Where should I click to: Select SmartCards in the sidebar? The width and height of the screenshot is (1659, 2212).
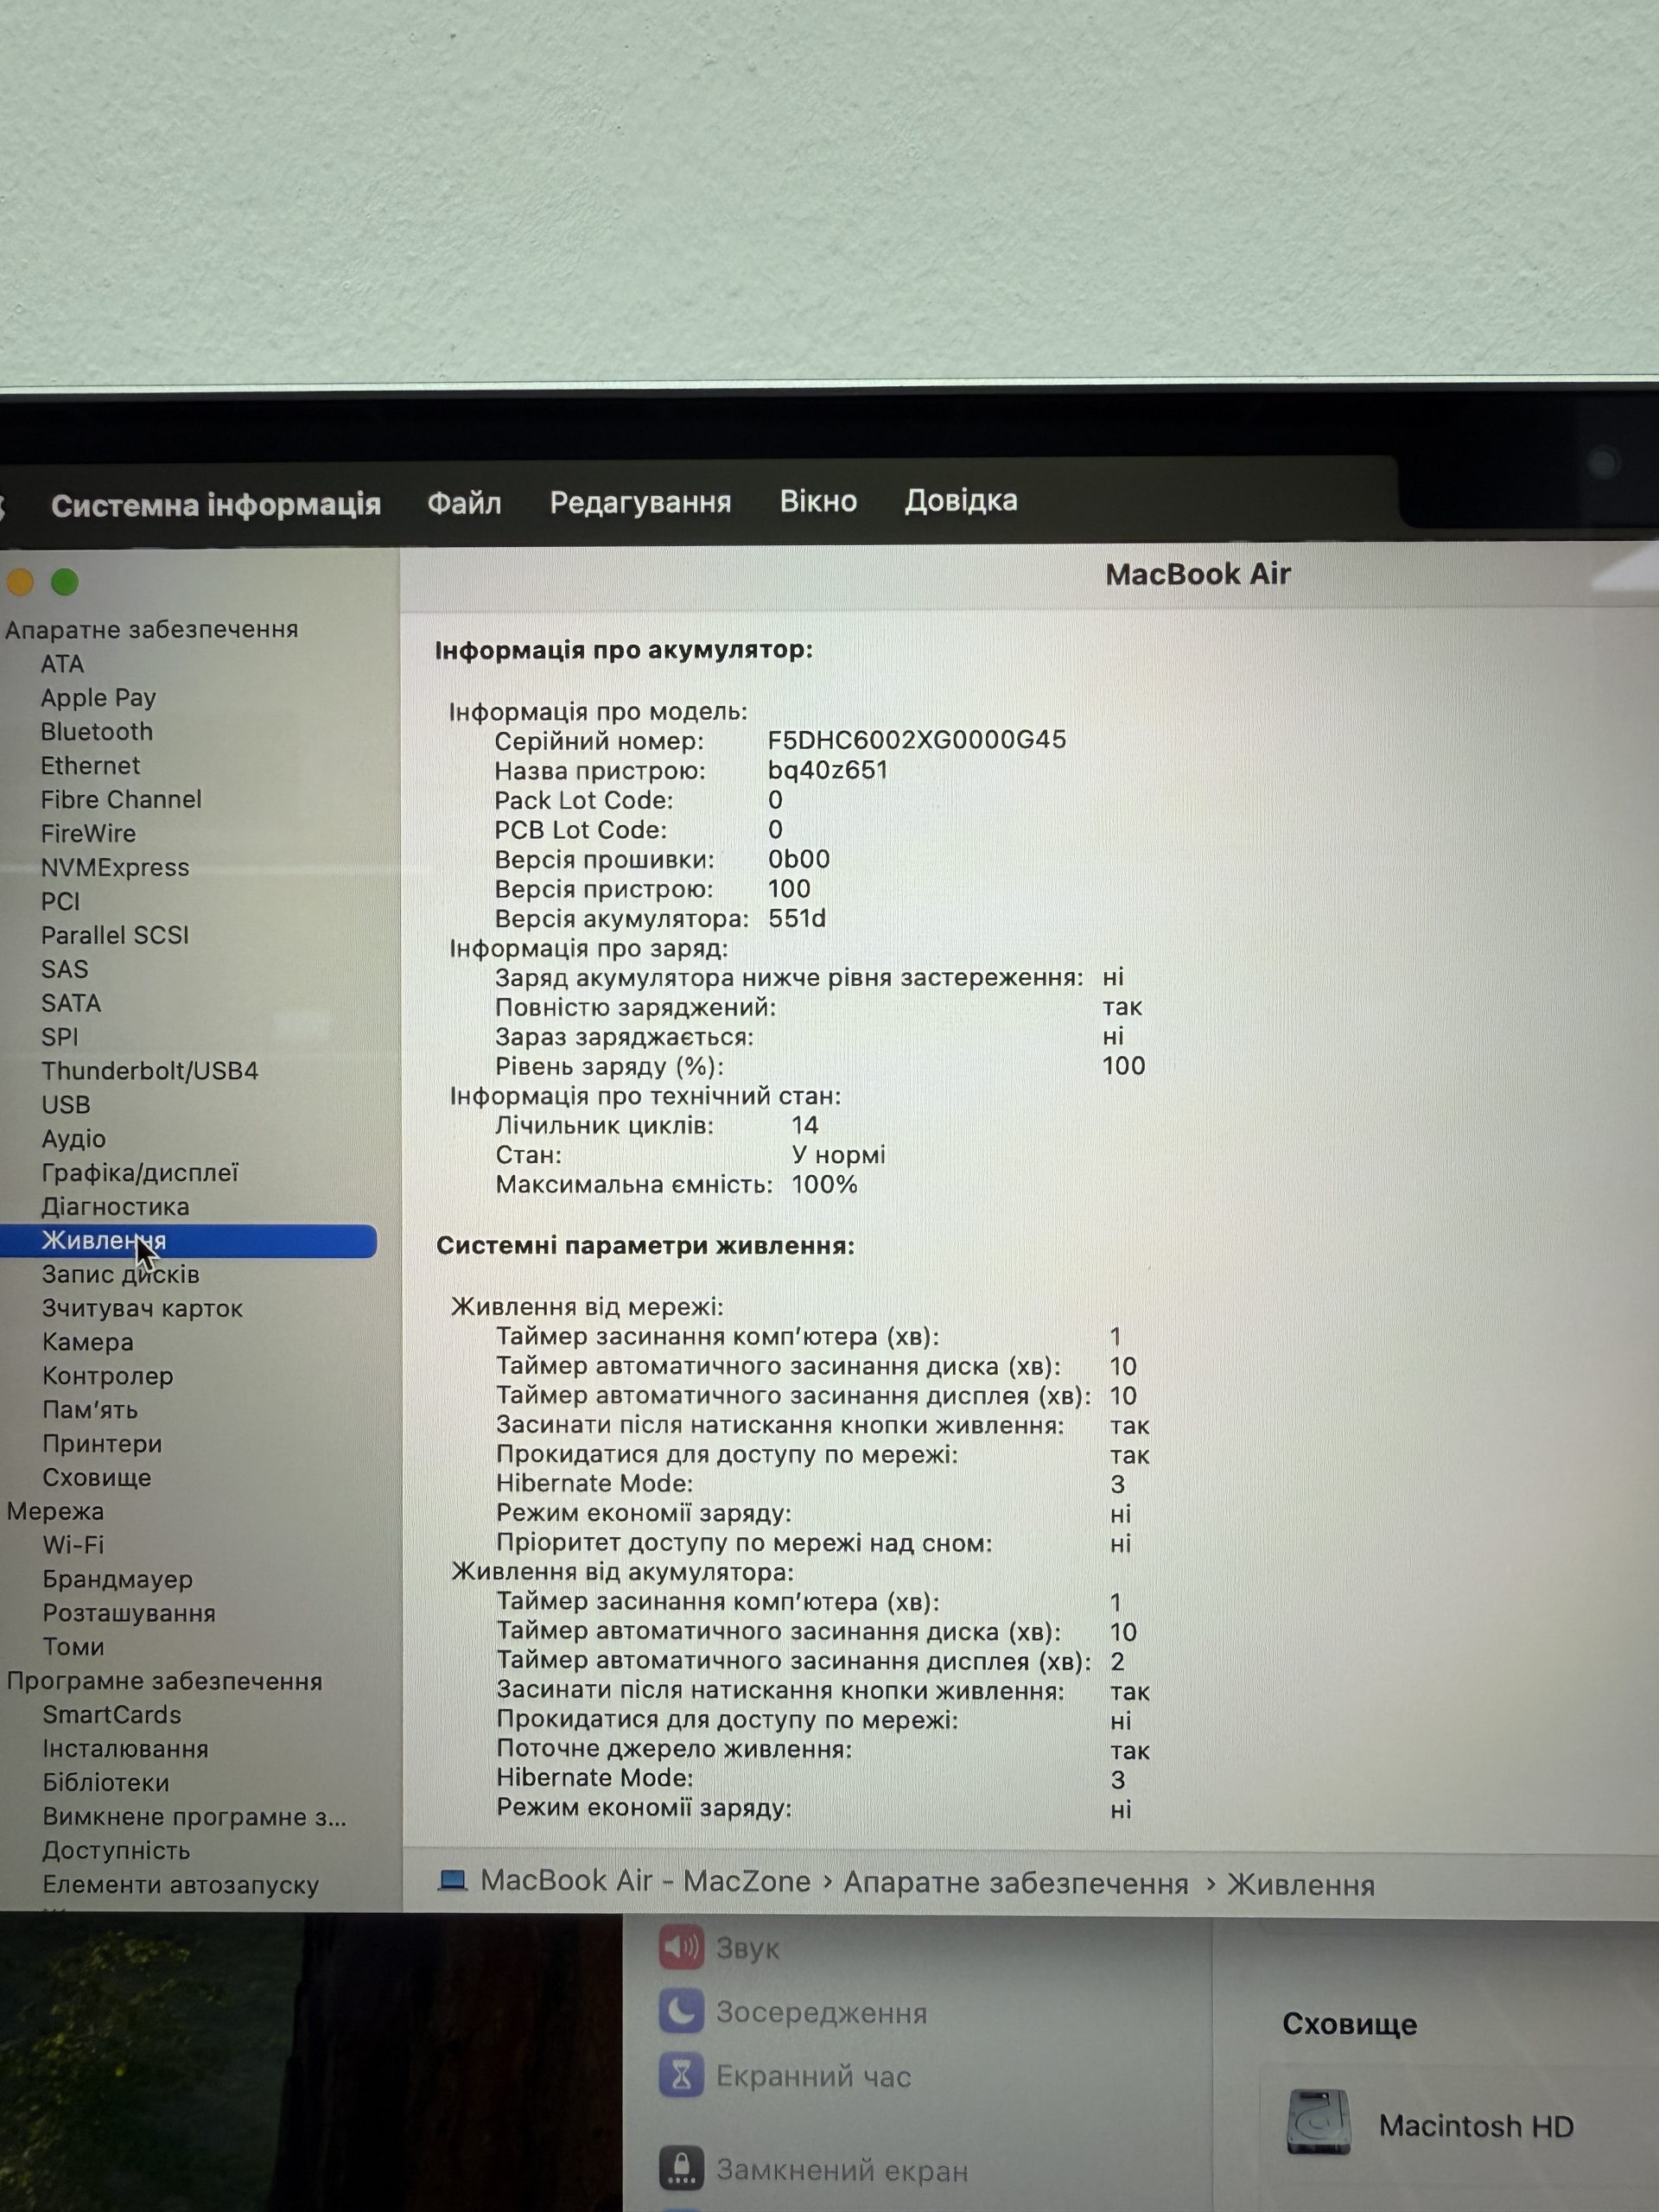tap(112, 1716)
